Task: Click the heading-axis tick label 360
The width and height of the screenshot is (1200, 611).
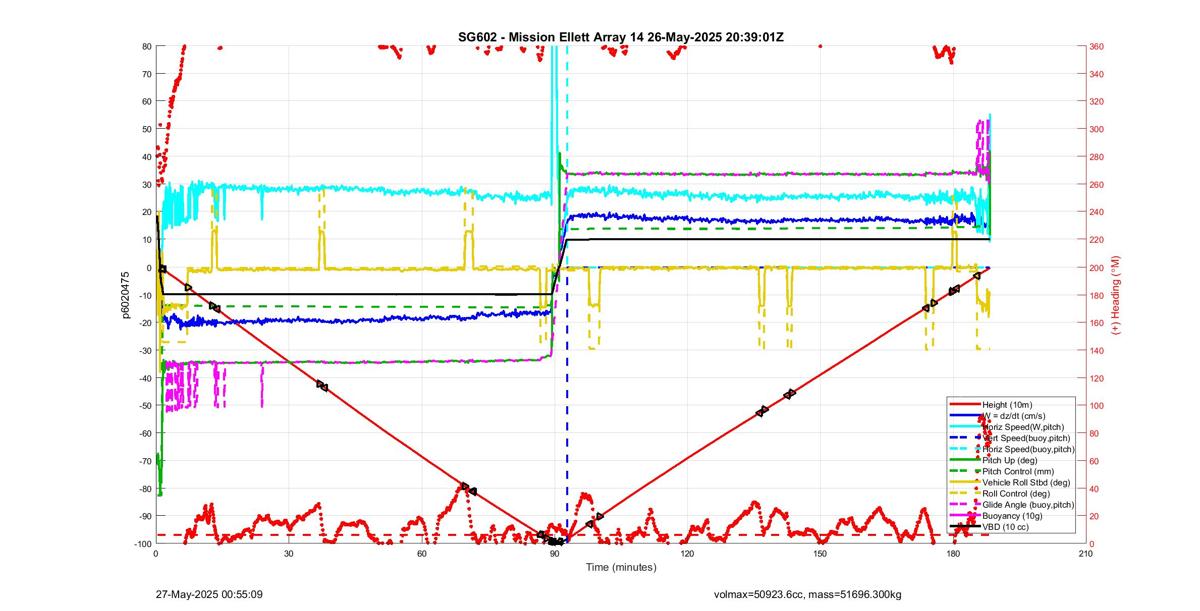Action: pyautogui.click(x=1099, y=46)
